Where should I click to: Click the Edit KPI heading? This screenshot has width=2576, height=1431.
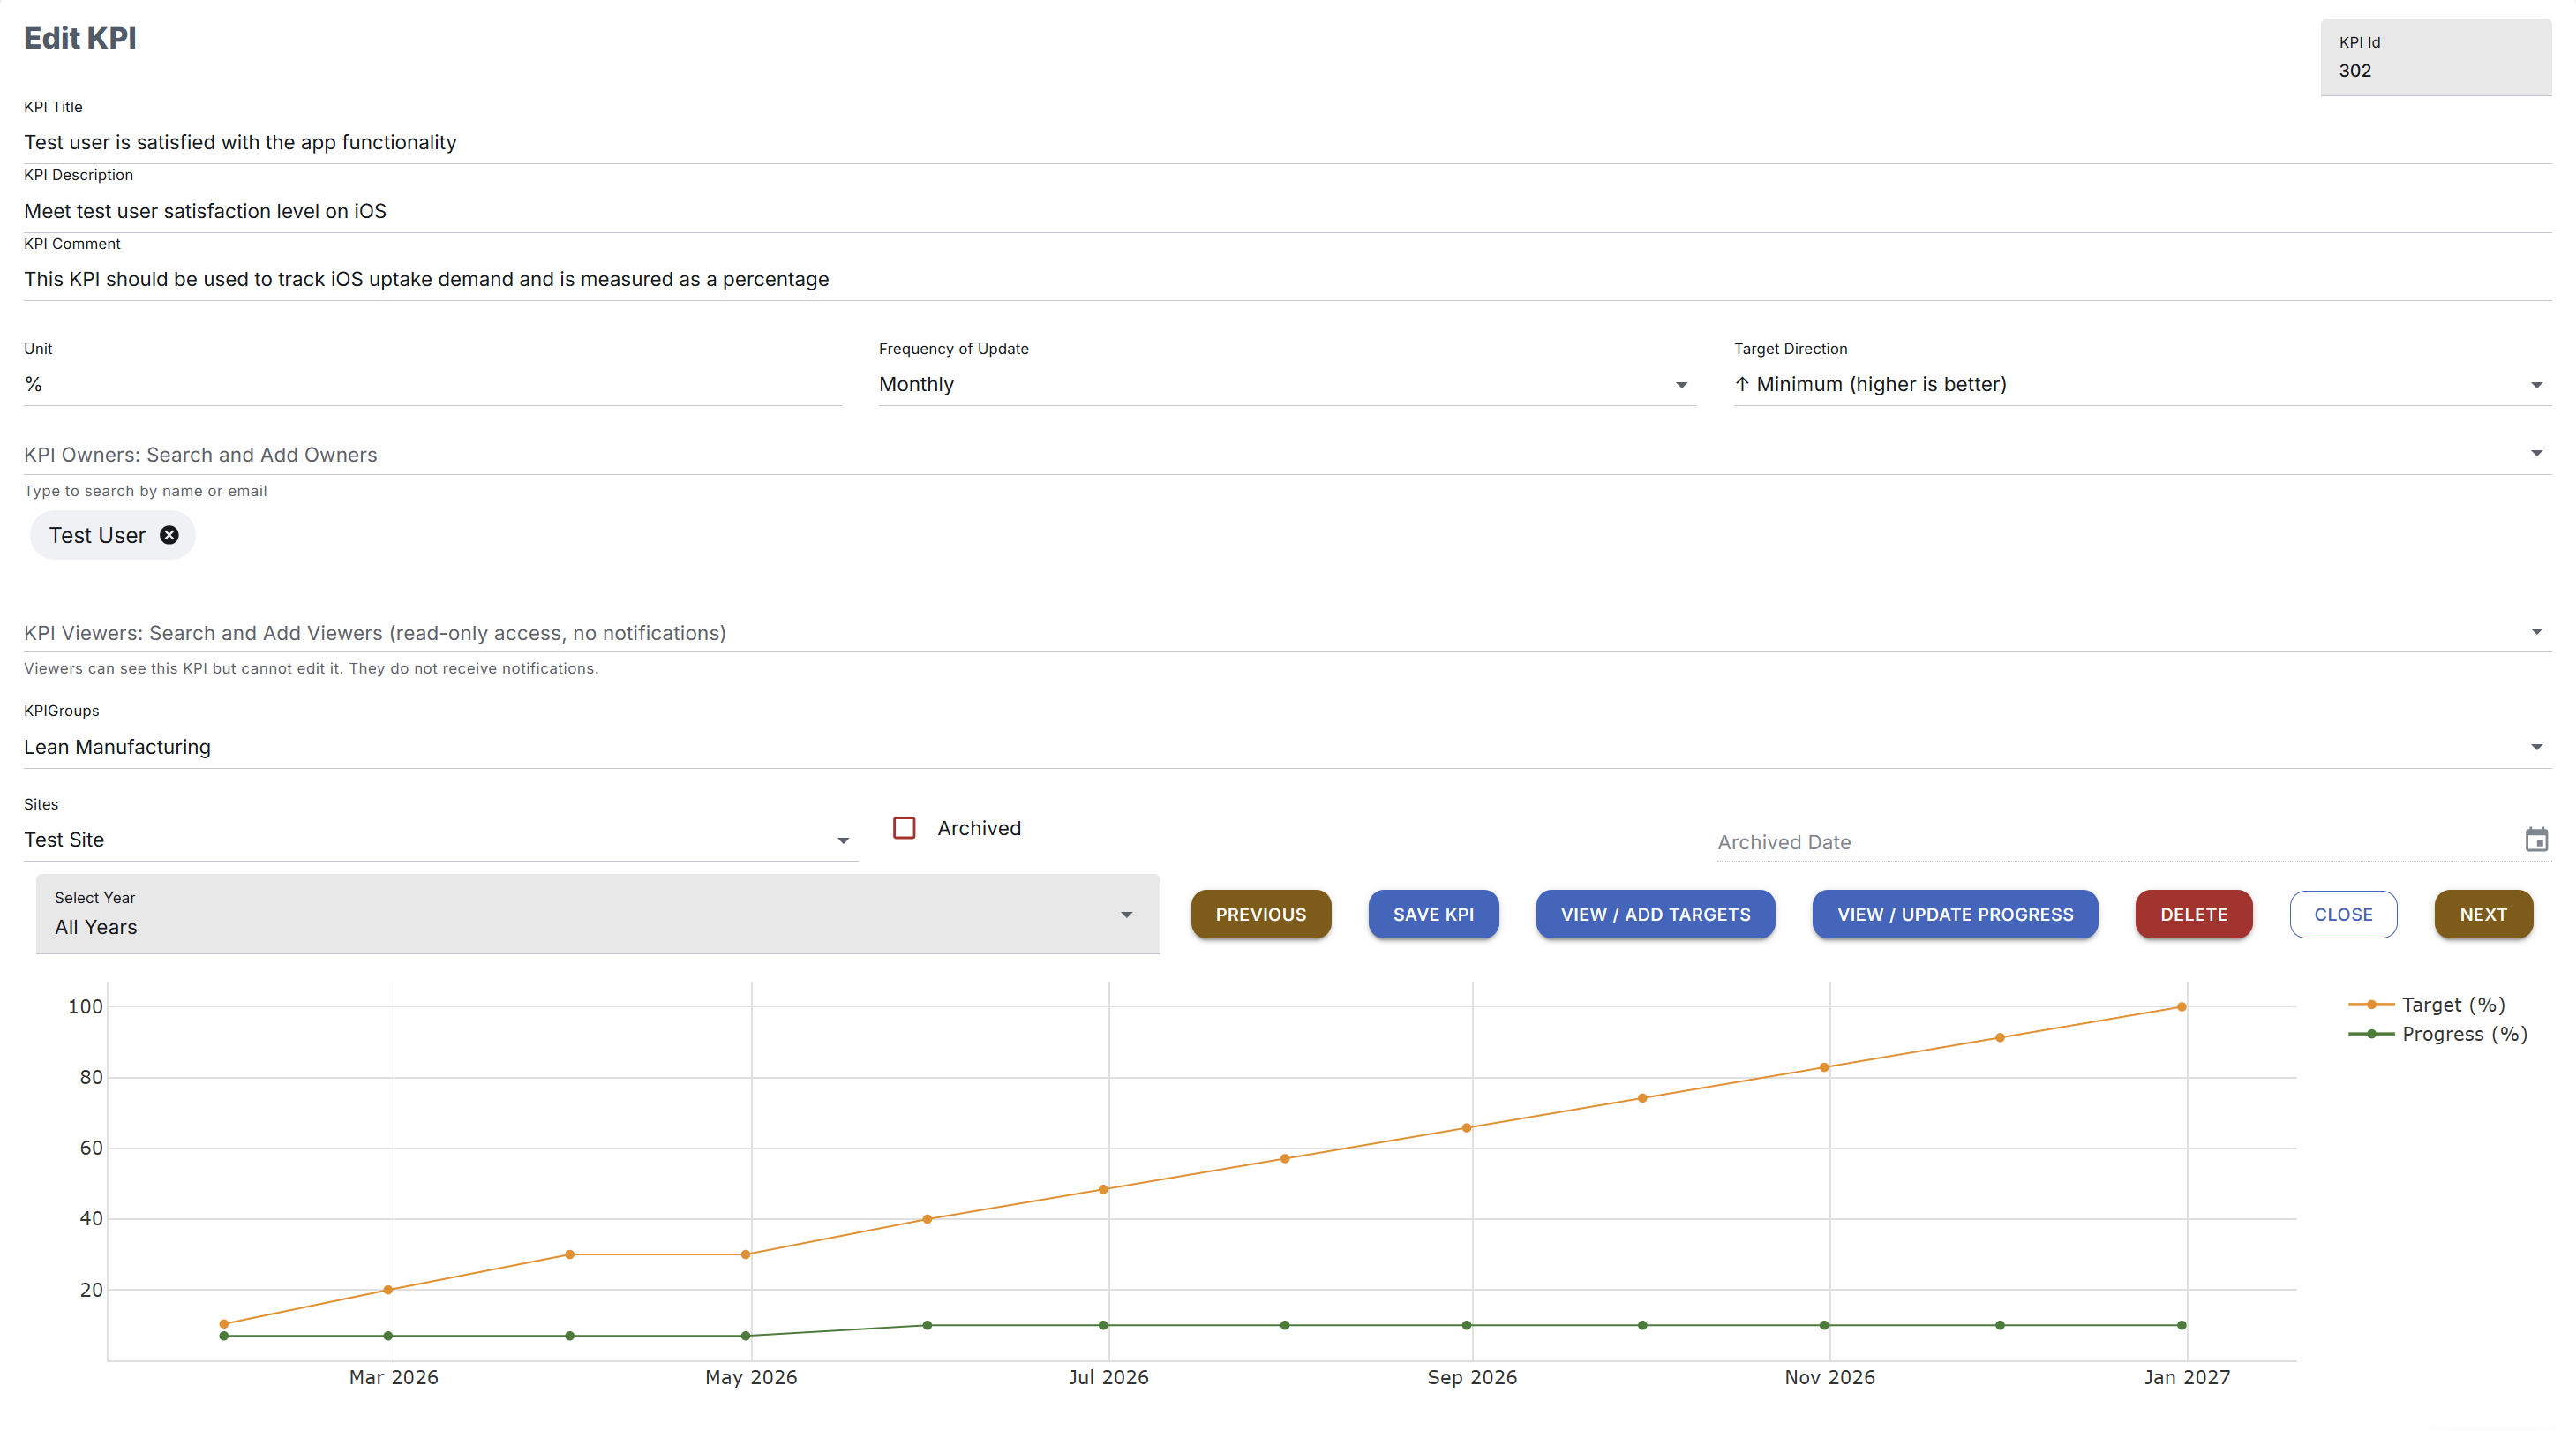(x=80, y=38)
